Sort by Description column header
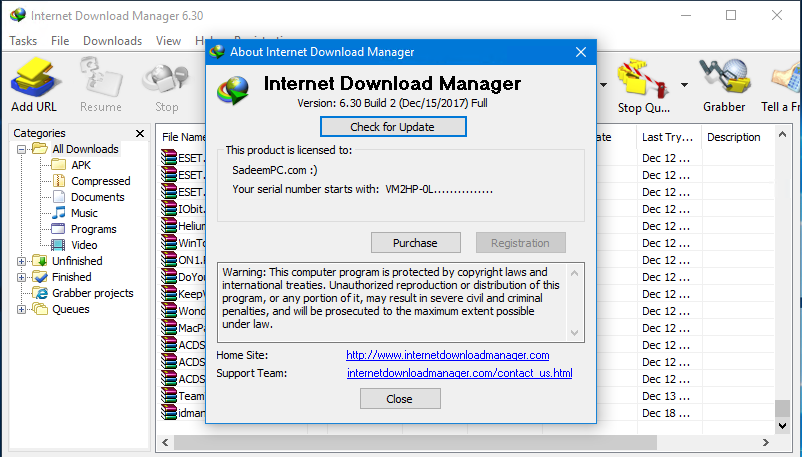 738,137
